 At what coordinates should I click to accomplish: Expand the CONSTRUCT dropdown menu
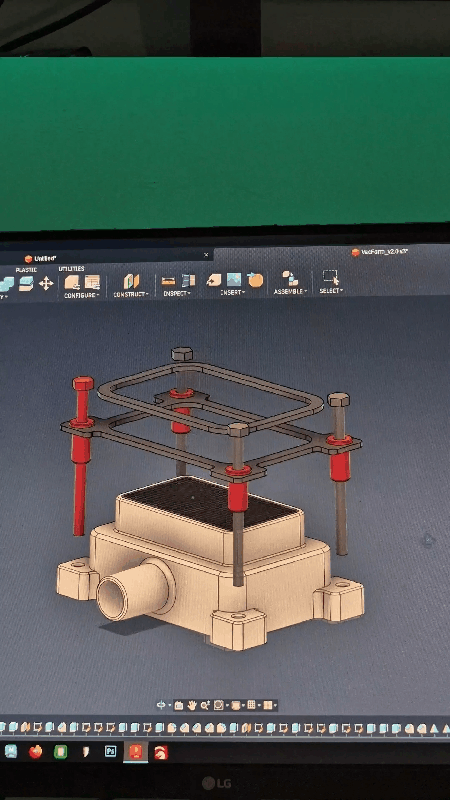click(x=131, y=294)
